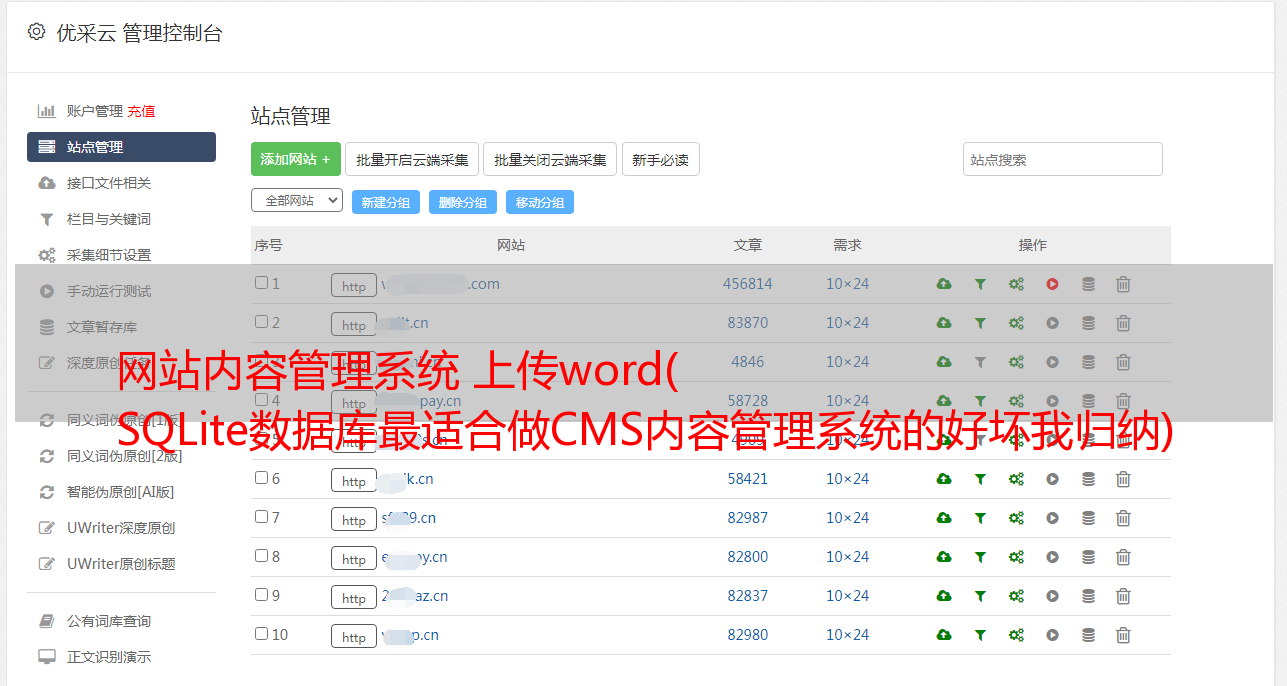Click the 站点搜索 search field
The width and height of the screenshot is (1287, 686).
coord(1063,159)
